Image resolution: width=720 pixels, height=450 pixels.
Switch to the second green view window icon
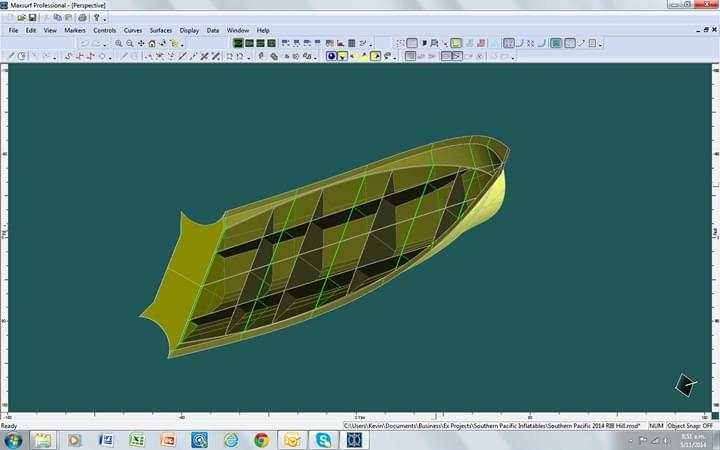pos(249,43)
